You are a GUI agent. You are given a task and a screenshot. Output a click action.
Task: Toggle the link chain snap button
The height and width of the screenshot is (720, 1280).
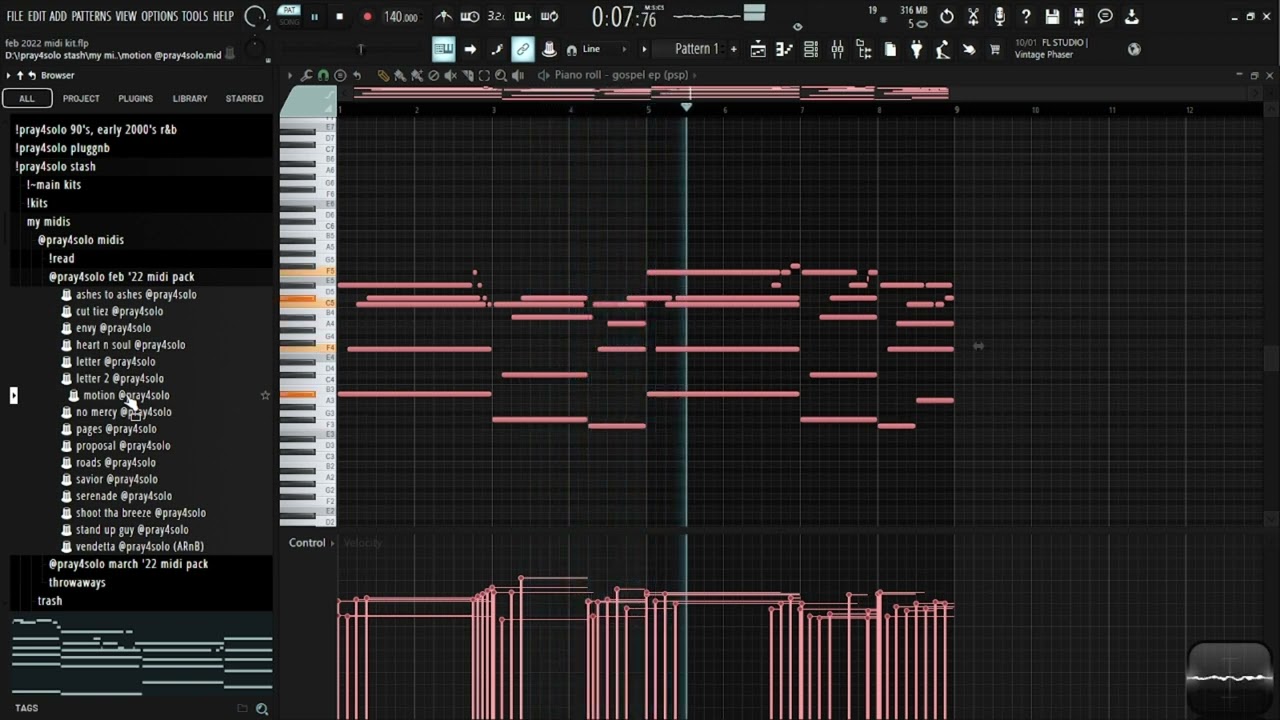point(522,49)
